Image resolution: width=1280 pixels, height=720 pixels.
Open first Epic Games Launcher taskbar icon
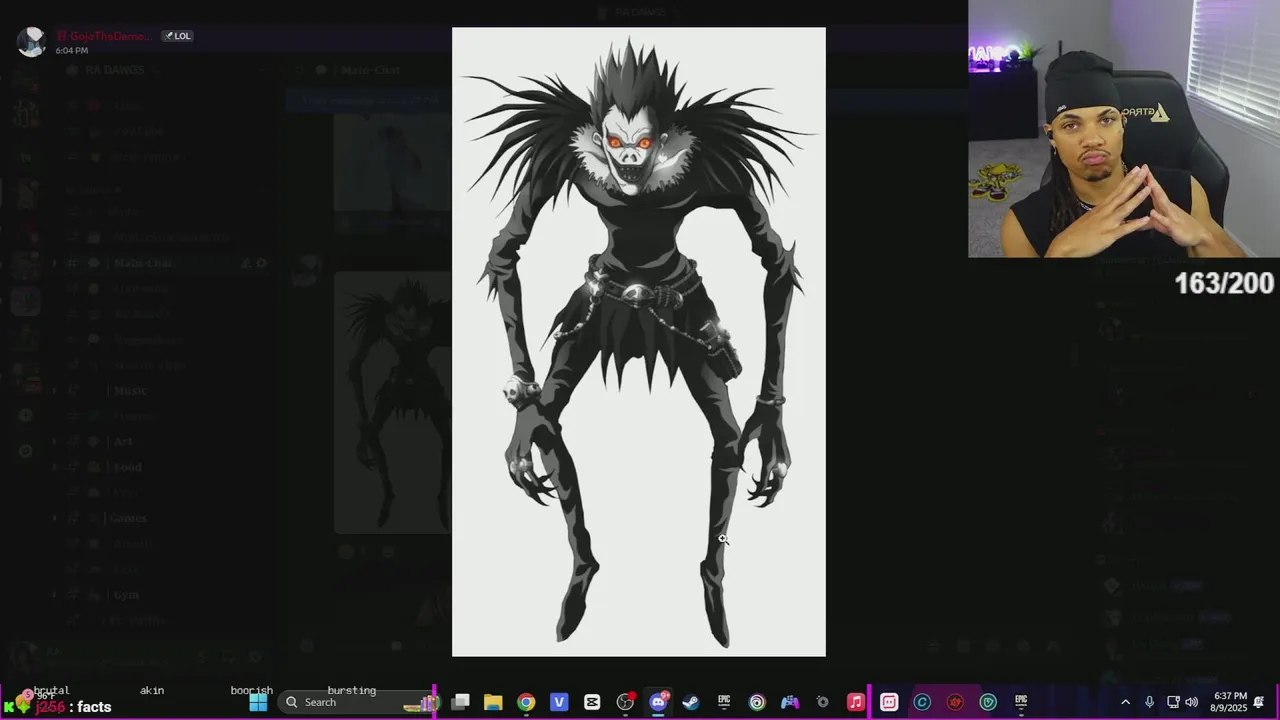pyautogui.click(x=724, y=702)
